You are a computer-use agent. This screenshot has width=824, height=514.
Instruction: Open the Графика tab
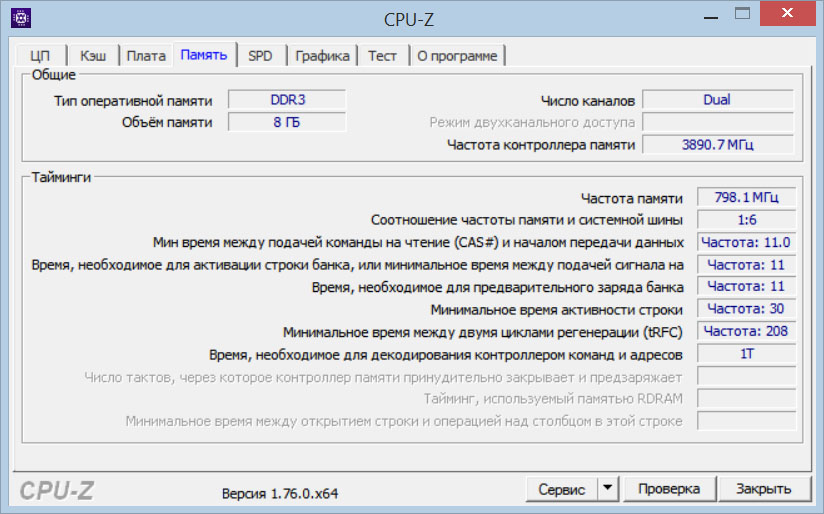point(322,56)
